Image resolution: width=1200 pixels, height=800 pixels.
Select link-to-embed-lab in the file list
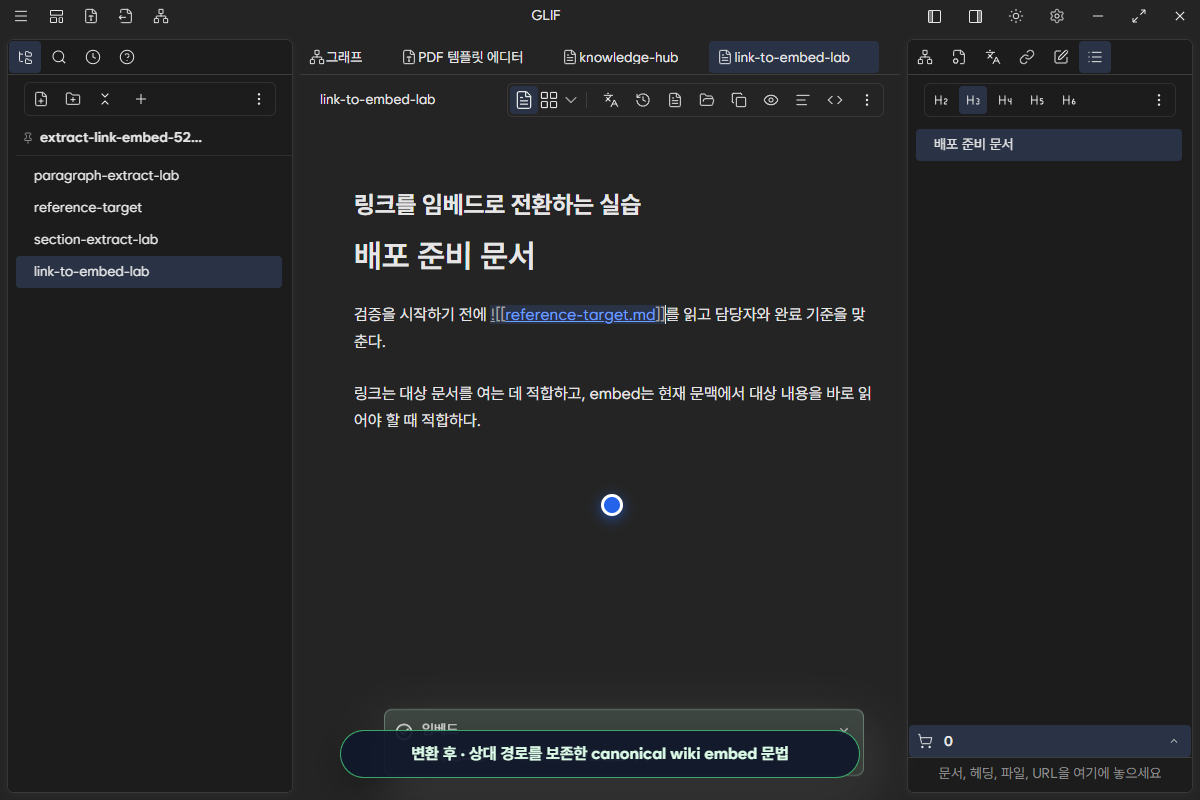[x=149, y=271]
